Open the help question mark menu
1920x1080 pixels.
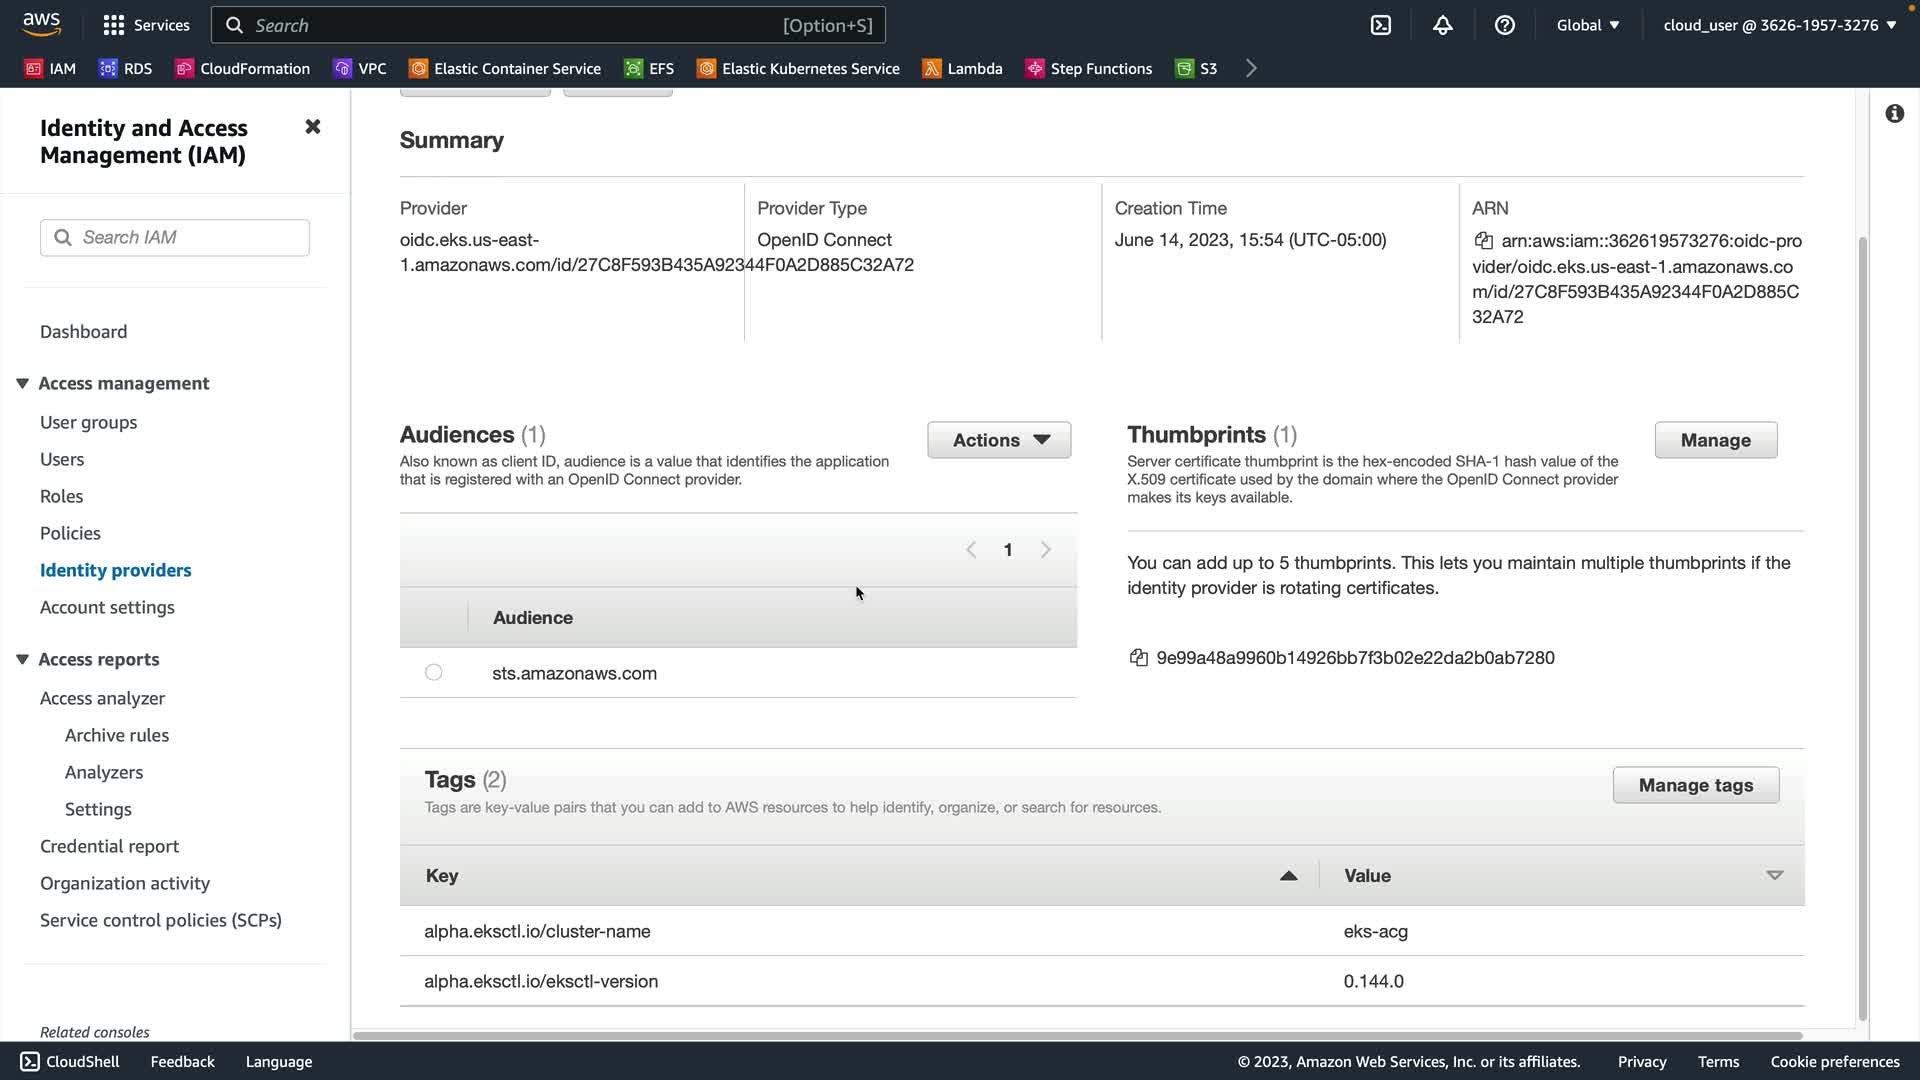[1504, 25]
